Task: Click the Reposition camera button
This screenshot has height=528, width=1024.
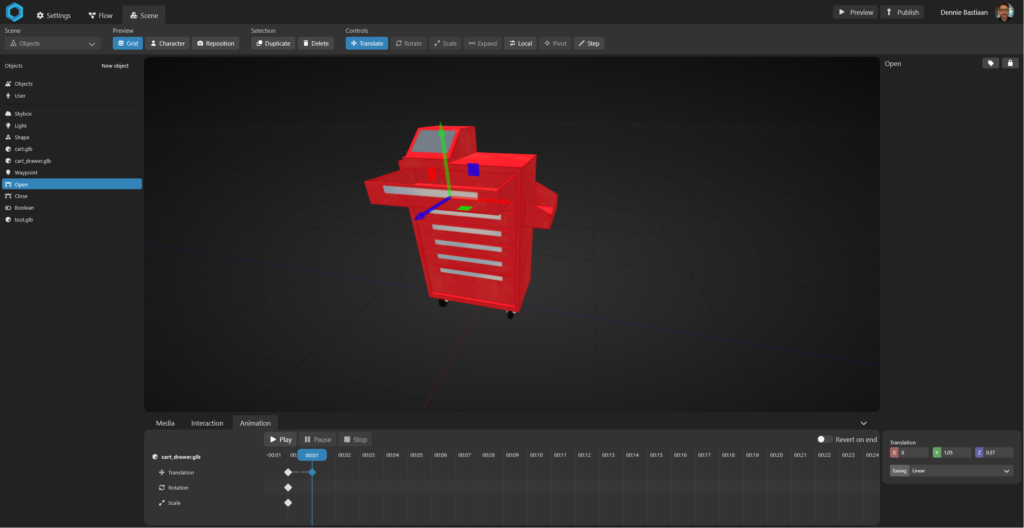Action: click(216, 44)
